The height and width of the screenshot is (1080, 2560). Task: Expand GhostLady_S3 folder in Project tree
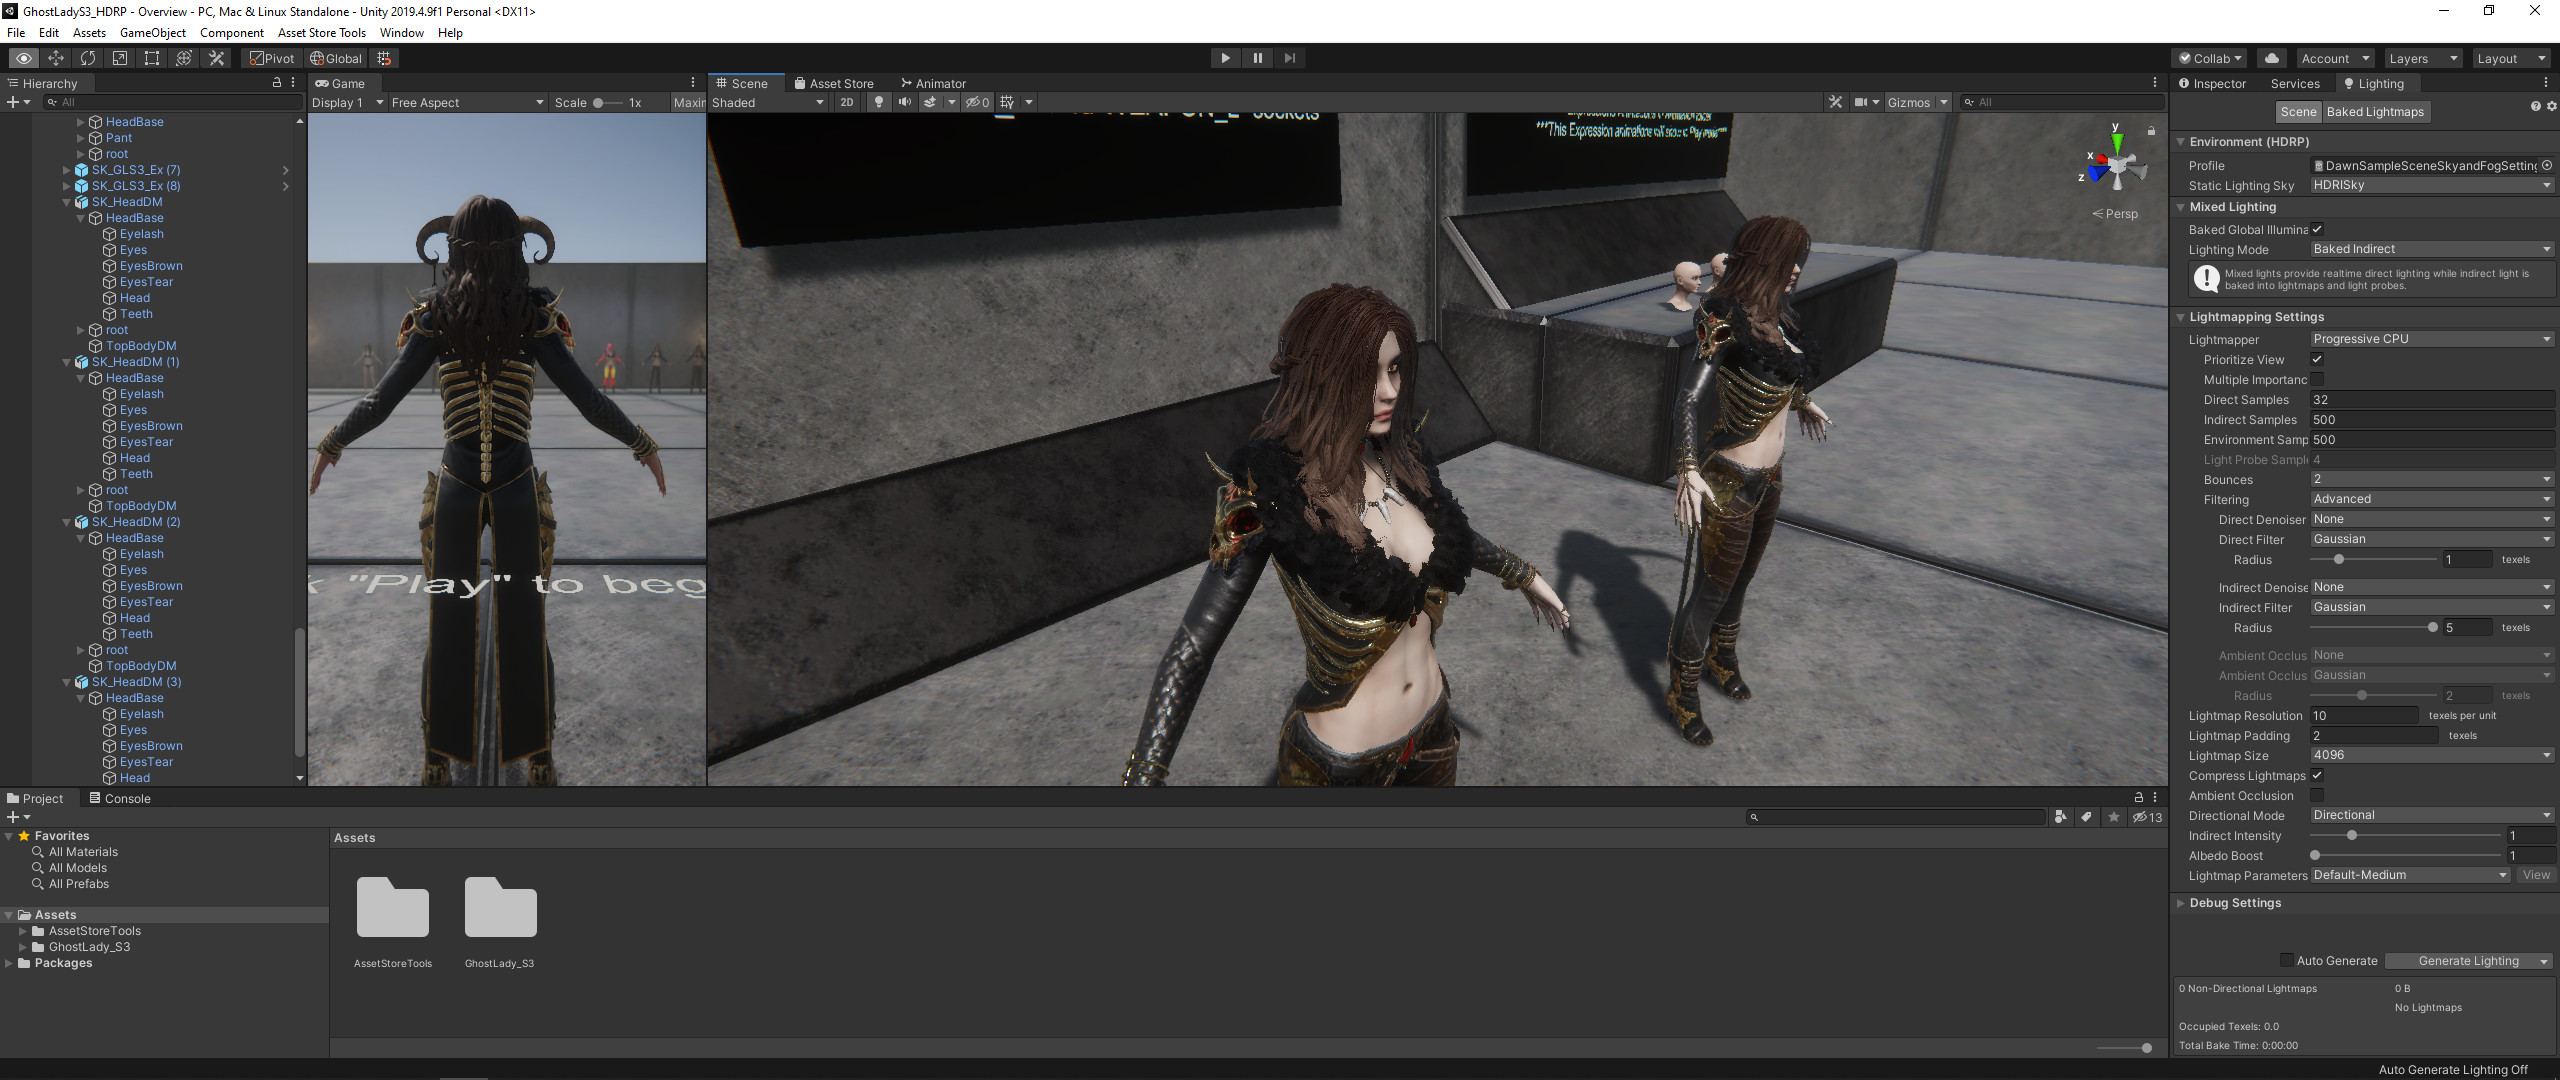click(23, 947)
